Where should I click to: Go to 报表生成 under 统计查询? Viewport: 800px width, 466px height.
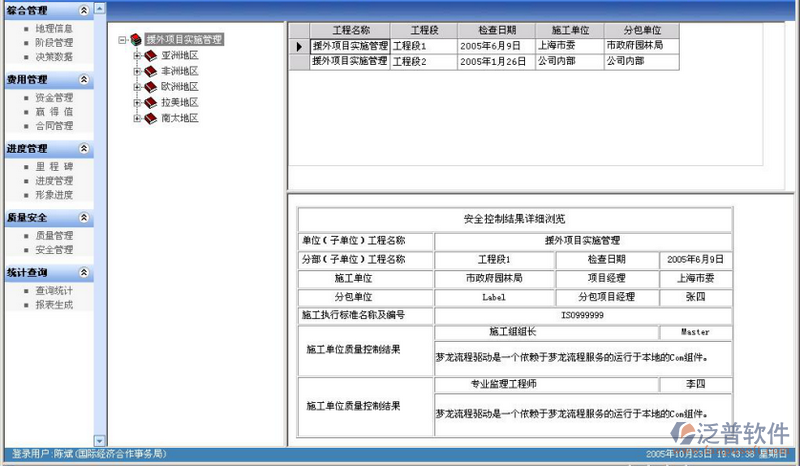click(x=54, y=305)
